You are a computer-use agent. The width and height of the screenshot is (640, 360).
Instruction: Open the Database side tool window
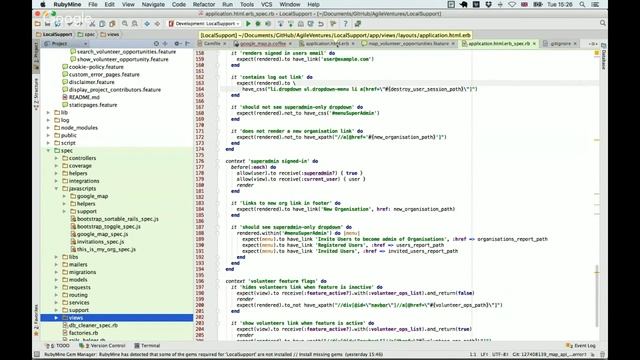(x=604, y=57)
